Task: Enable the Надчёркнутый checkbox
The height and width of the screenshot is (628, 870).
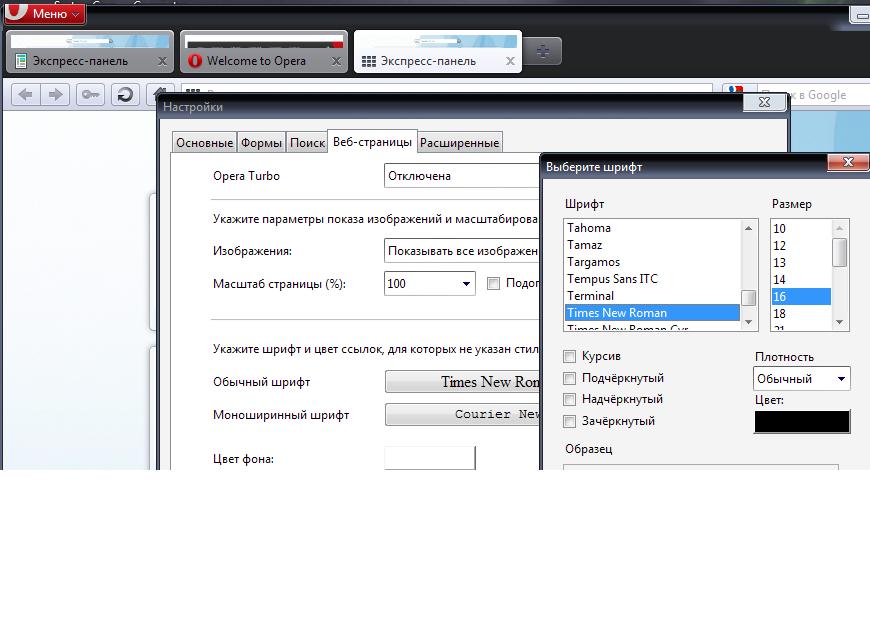Action: point(569,399)
